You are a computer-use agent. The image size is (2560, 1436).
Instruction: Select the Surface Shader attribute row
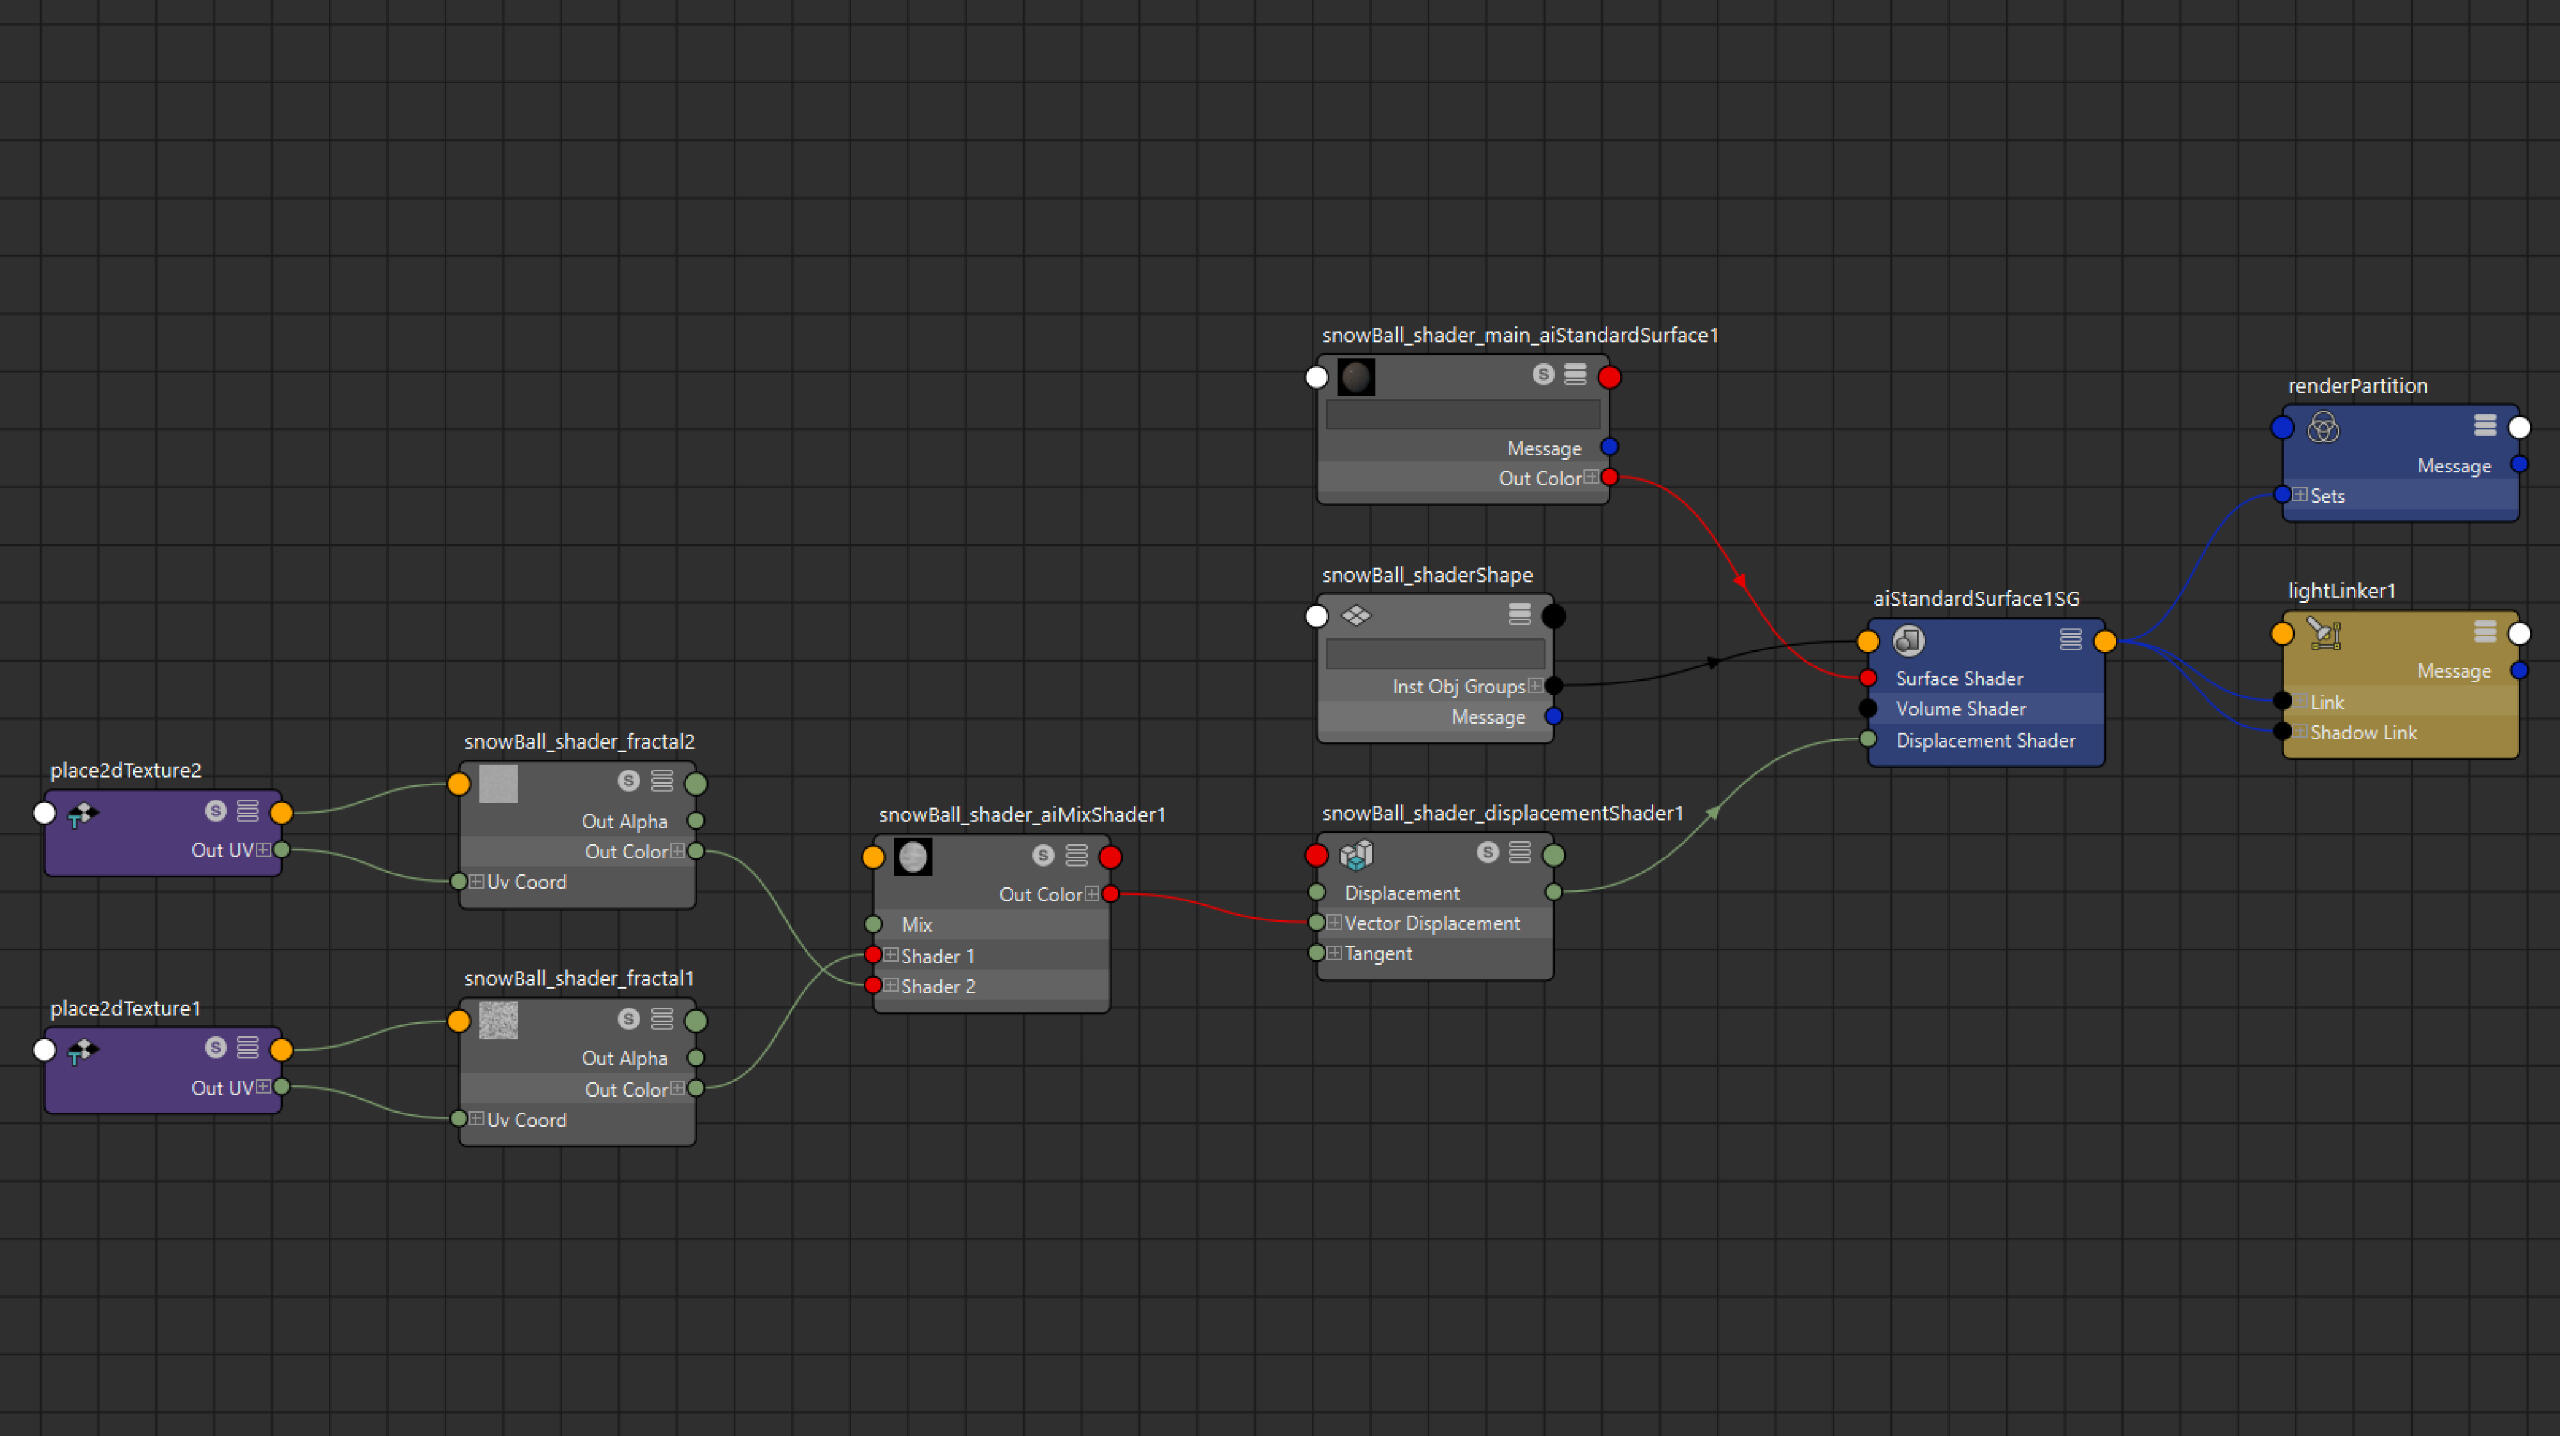(x=1959, y=679)
